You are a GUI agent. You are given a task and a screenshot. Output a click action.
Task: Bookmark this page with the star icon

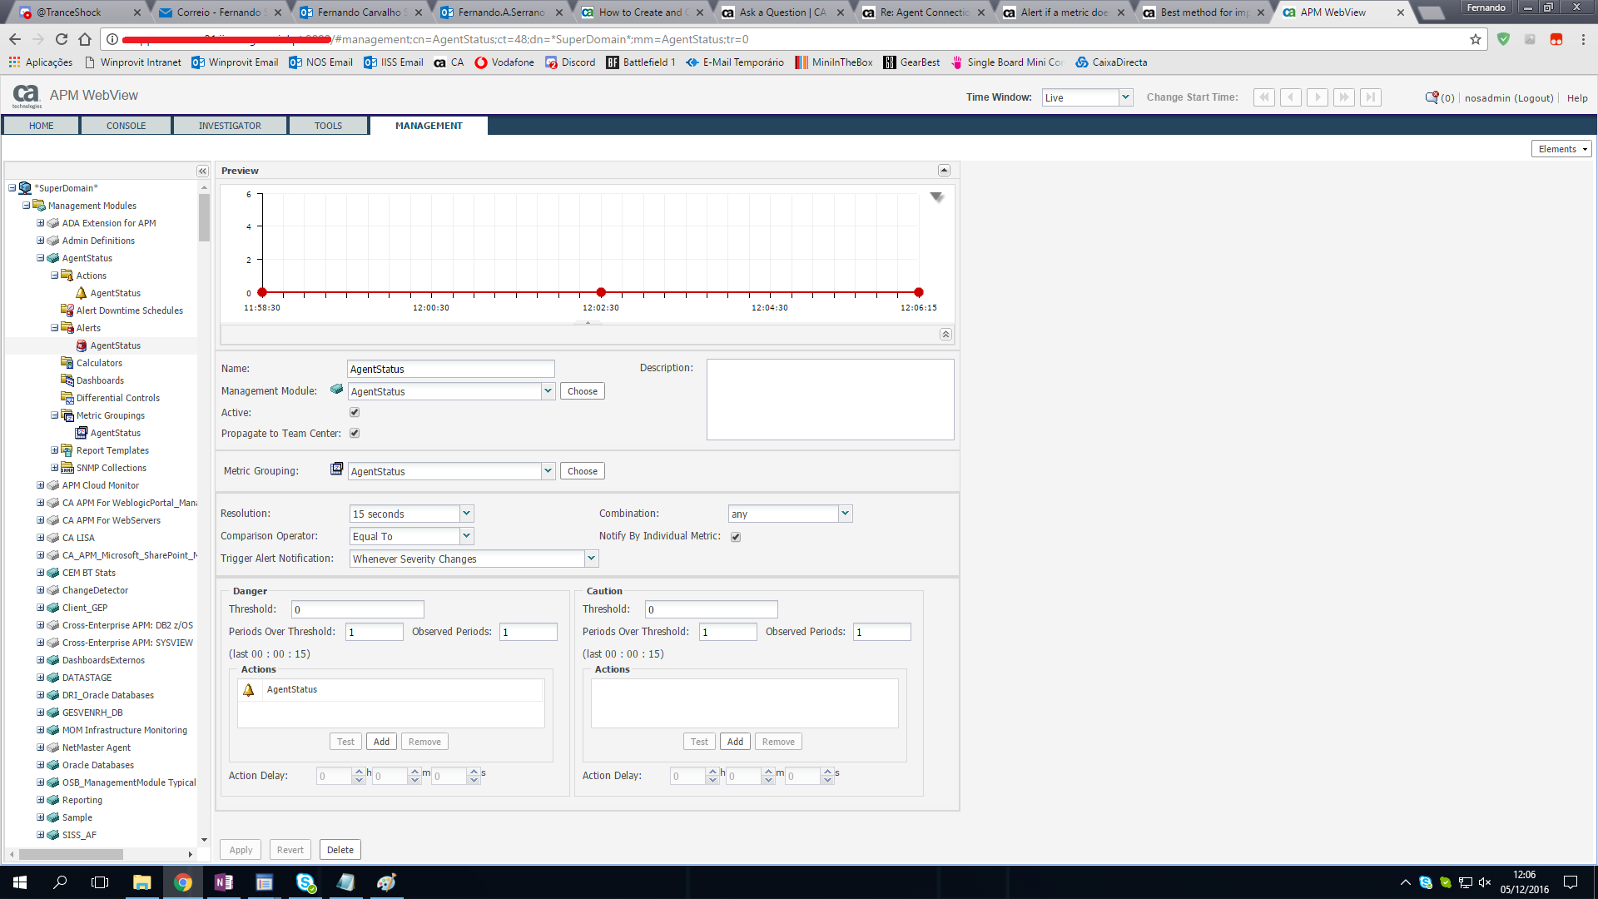(1475, 39)
